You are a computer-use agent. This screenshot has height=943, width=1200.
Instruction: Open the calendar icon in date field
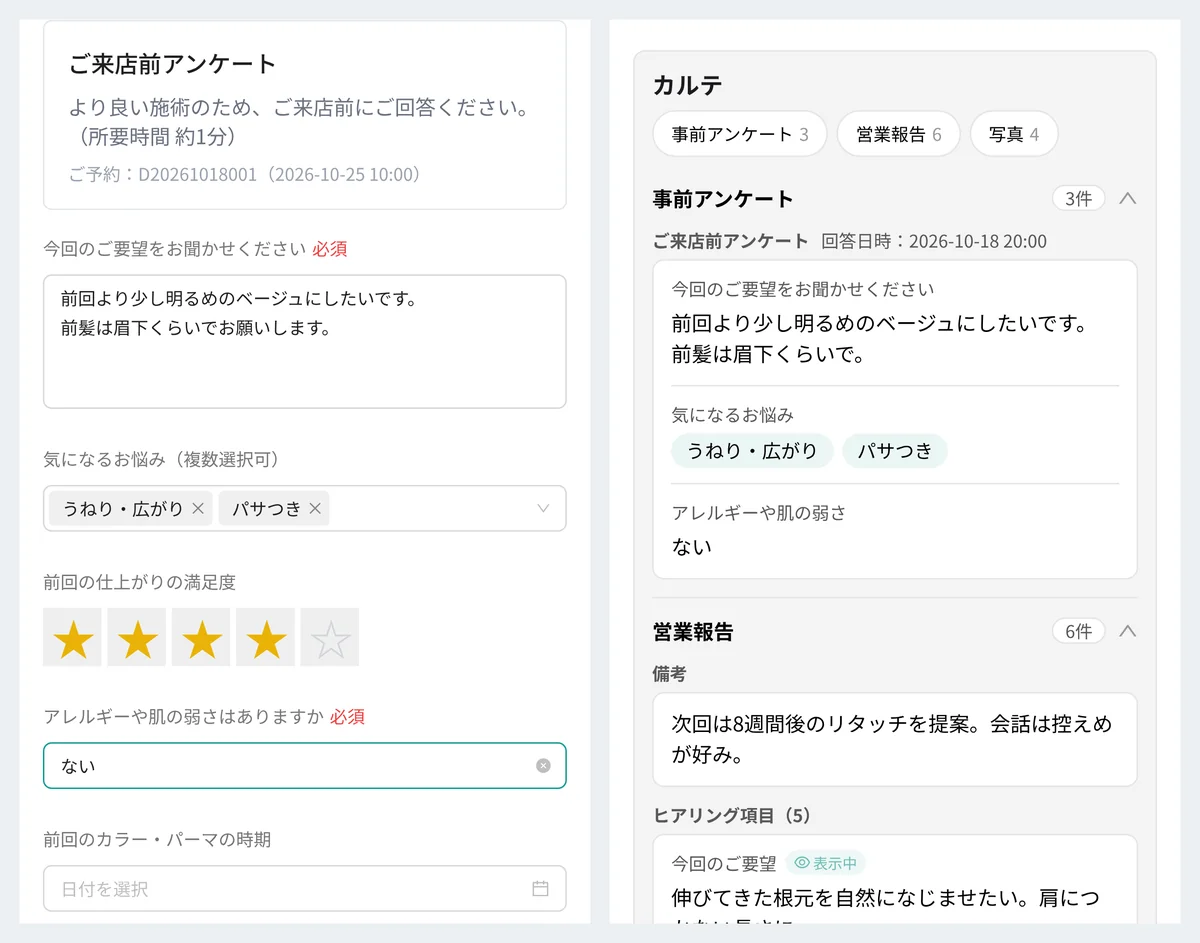click(x=540, y=888)
